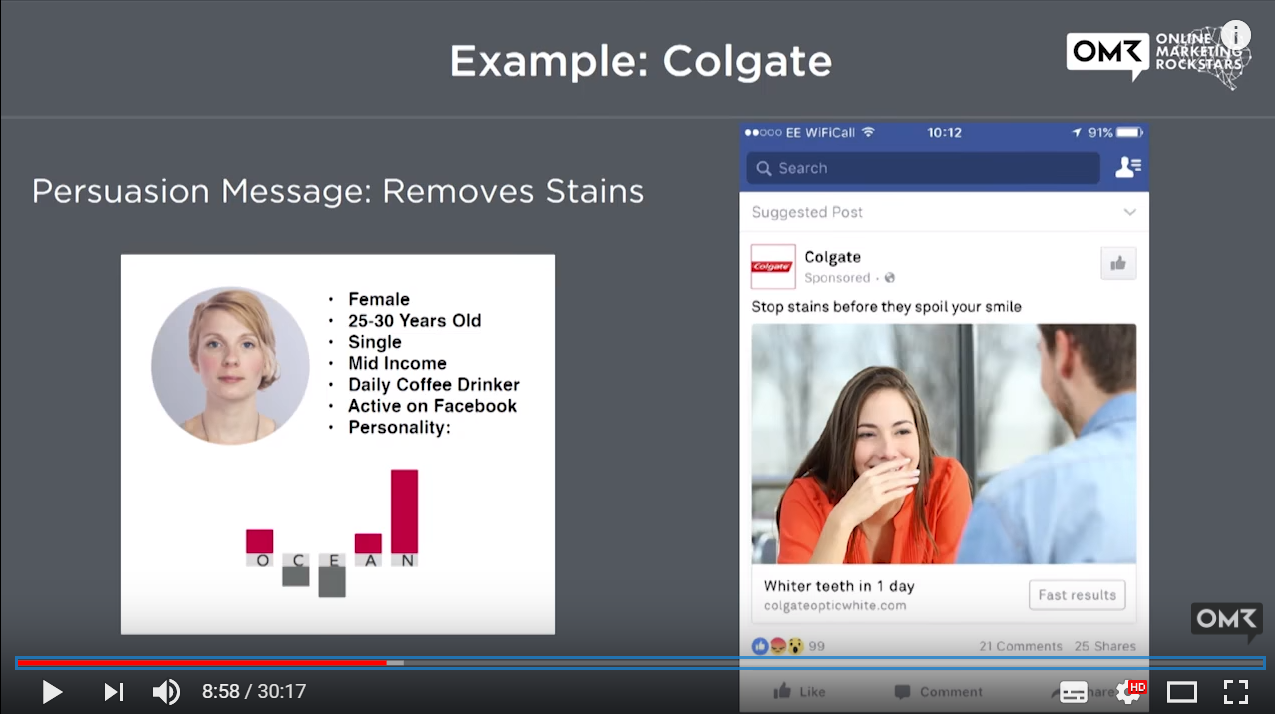This screenshot has height=714, width=1275.
Task: Click the tall N bar in chart
Action: tap(404, 511)
